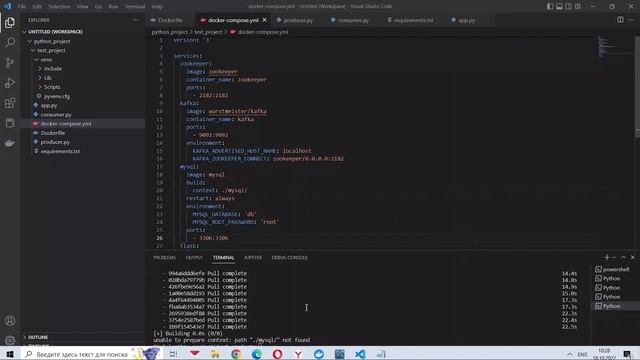This screenshot has width=640, height=360.
Task: Open the Edit menu
Action: click(37, 7)
